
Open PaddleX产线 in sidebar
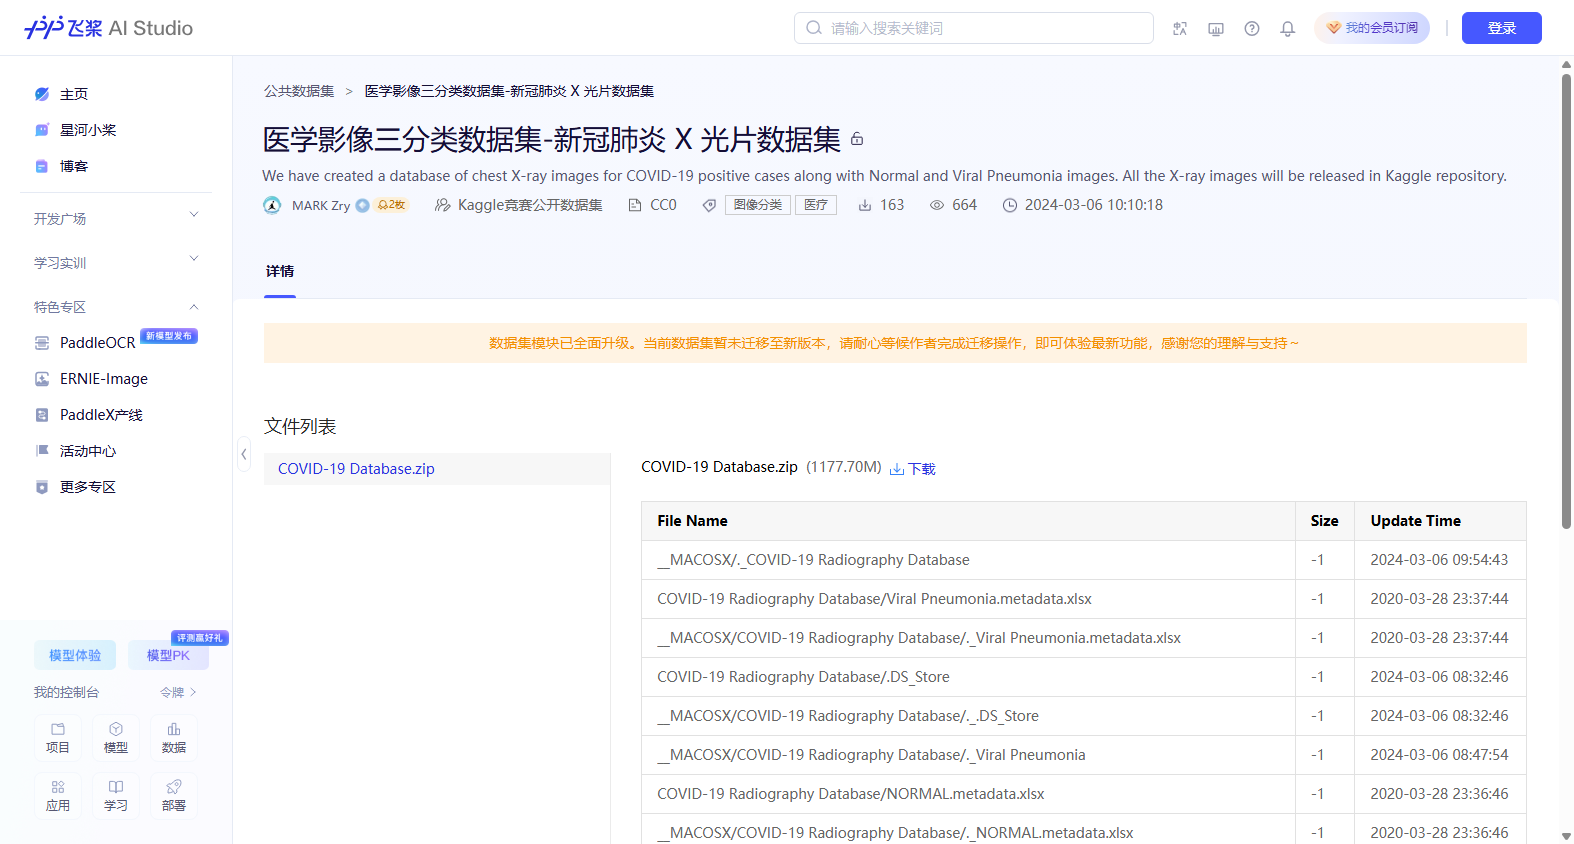point(90,415)
